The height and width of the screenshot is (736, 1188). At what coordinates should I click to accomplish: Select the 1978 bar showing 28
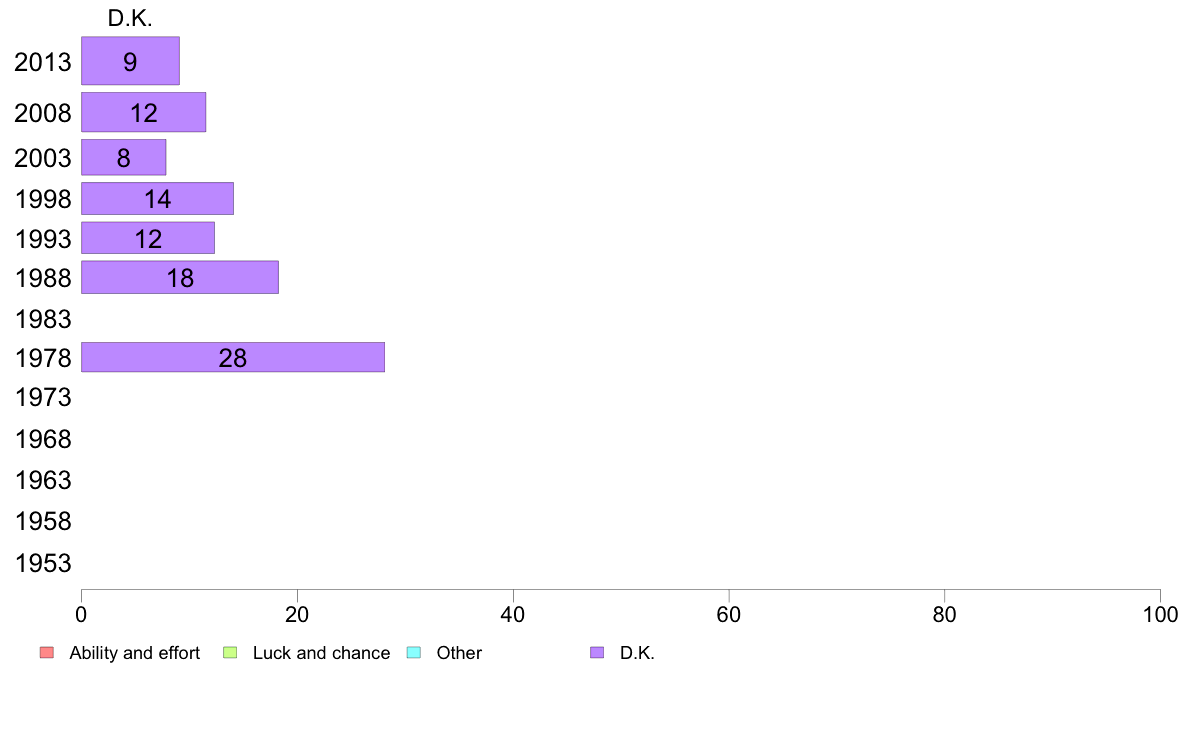[233, 357]
